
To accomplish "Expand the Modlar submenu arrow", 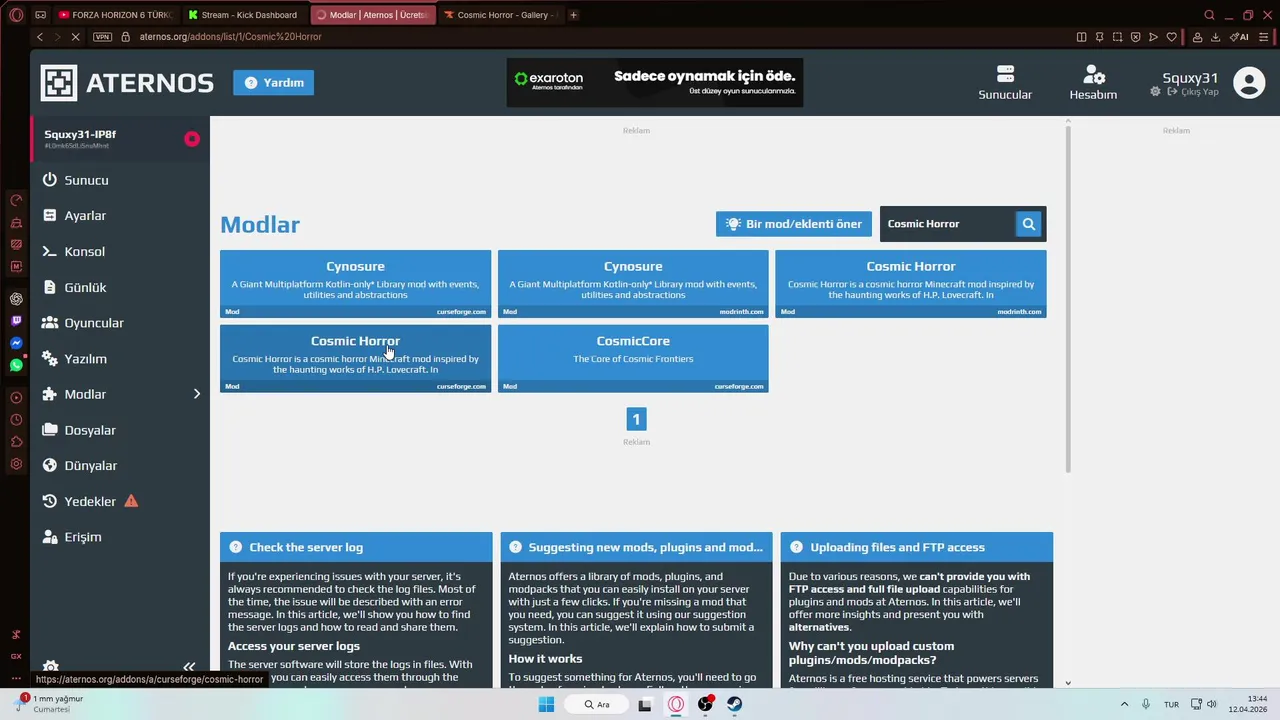I will (x=197, y=394).
